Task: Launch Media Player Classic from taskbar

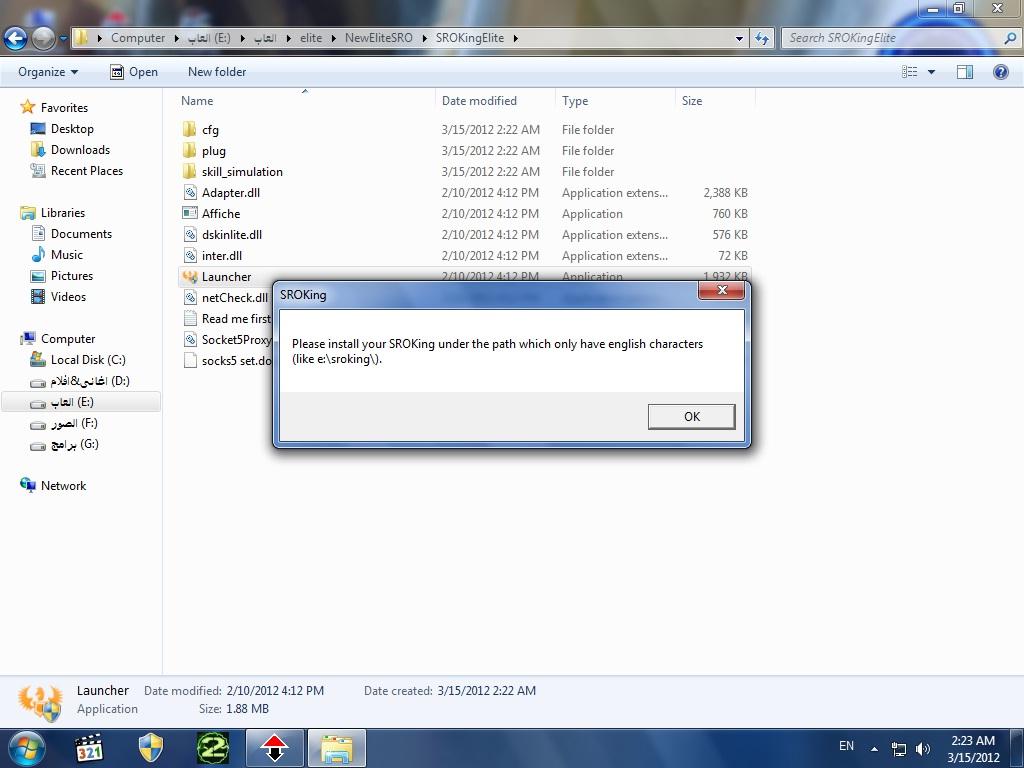Action: pos(89,748)
